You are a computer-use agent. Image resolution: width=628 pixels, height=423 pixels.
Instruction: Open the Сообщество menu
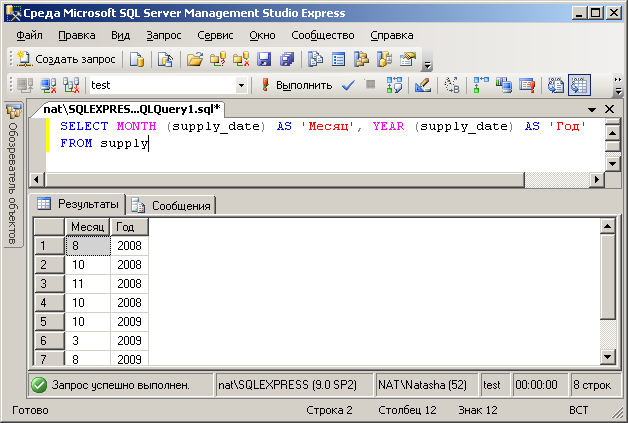(323, 35)
